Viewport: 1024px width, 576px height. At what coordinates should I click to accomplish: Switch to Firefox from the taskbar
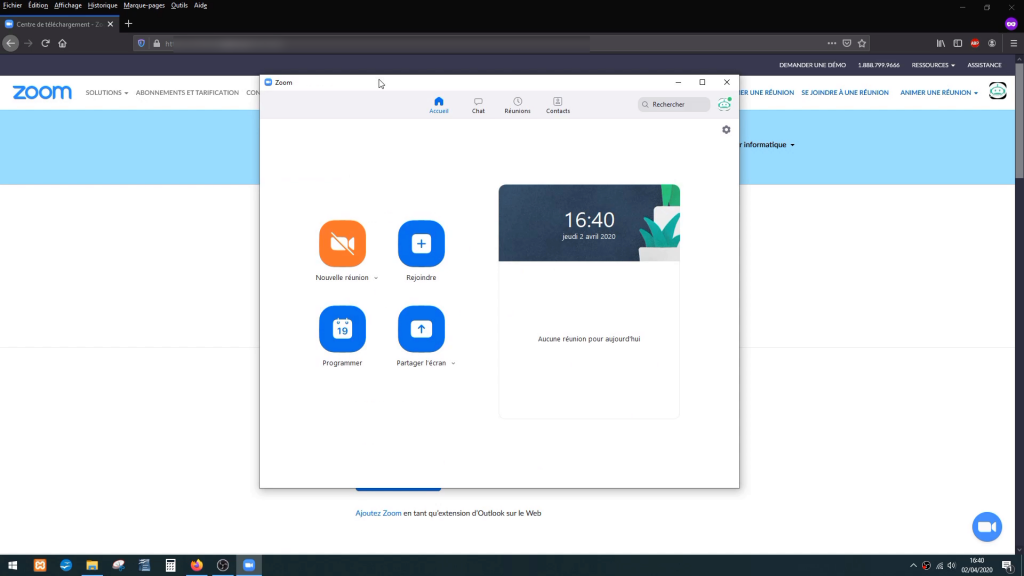coord(197,566)
